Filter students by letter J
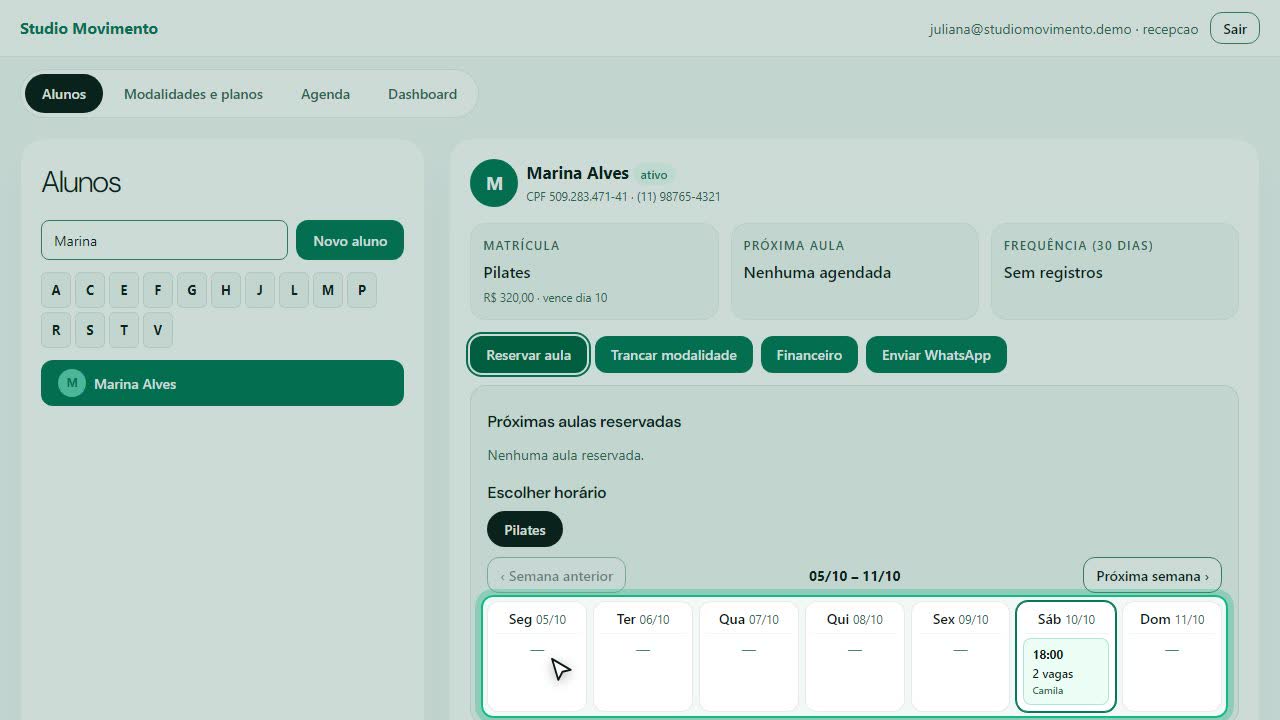The width and height of the screenshot is (1280, 720). [x=260, y=290]
